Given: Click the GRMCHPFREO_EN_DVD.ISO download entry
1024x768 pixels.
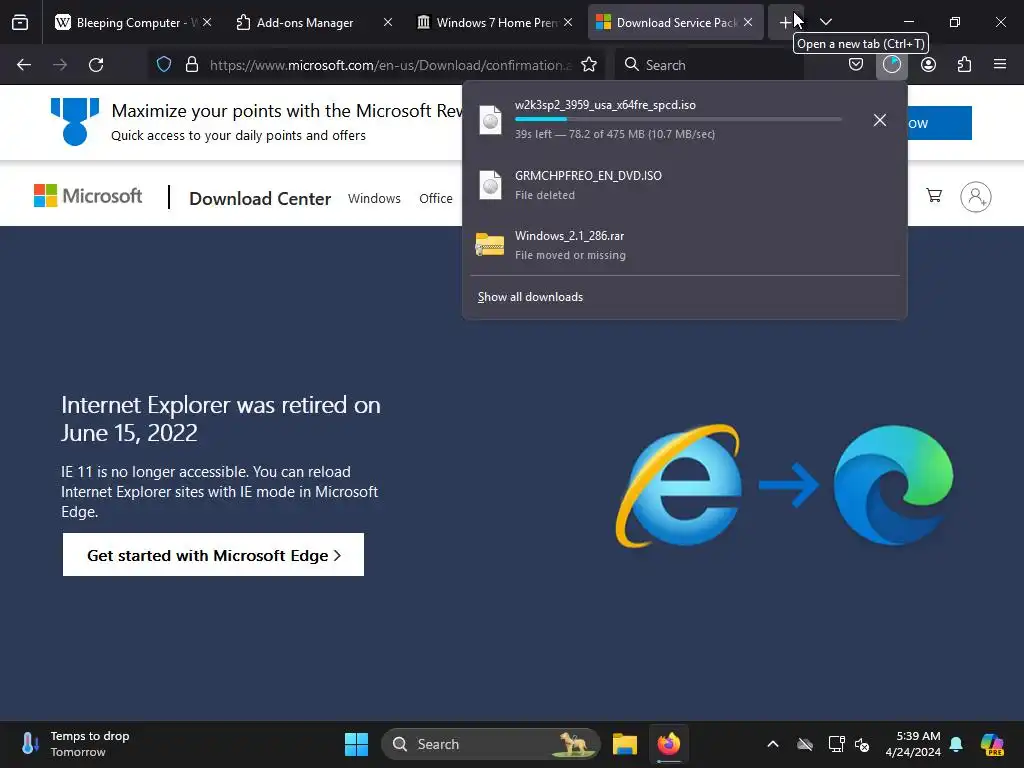Looking at the screenshot, I should click(684, 185).
